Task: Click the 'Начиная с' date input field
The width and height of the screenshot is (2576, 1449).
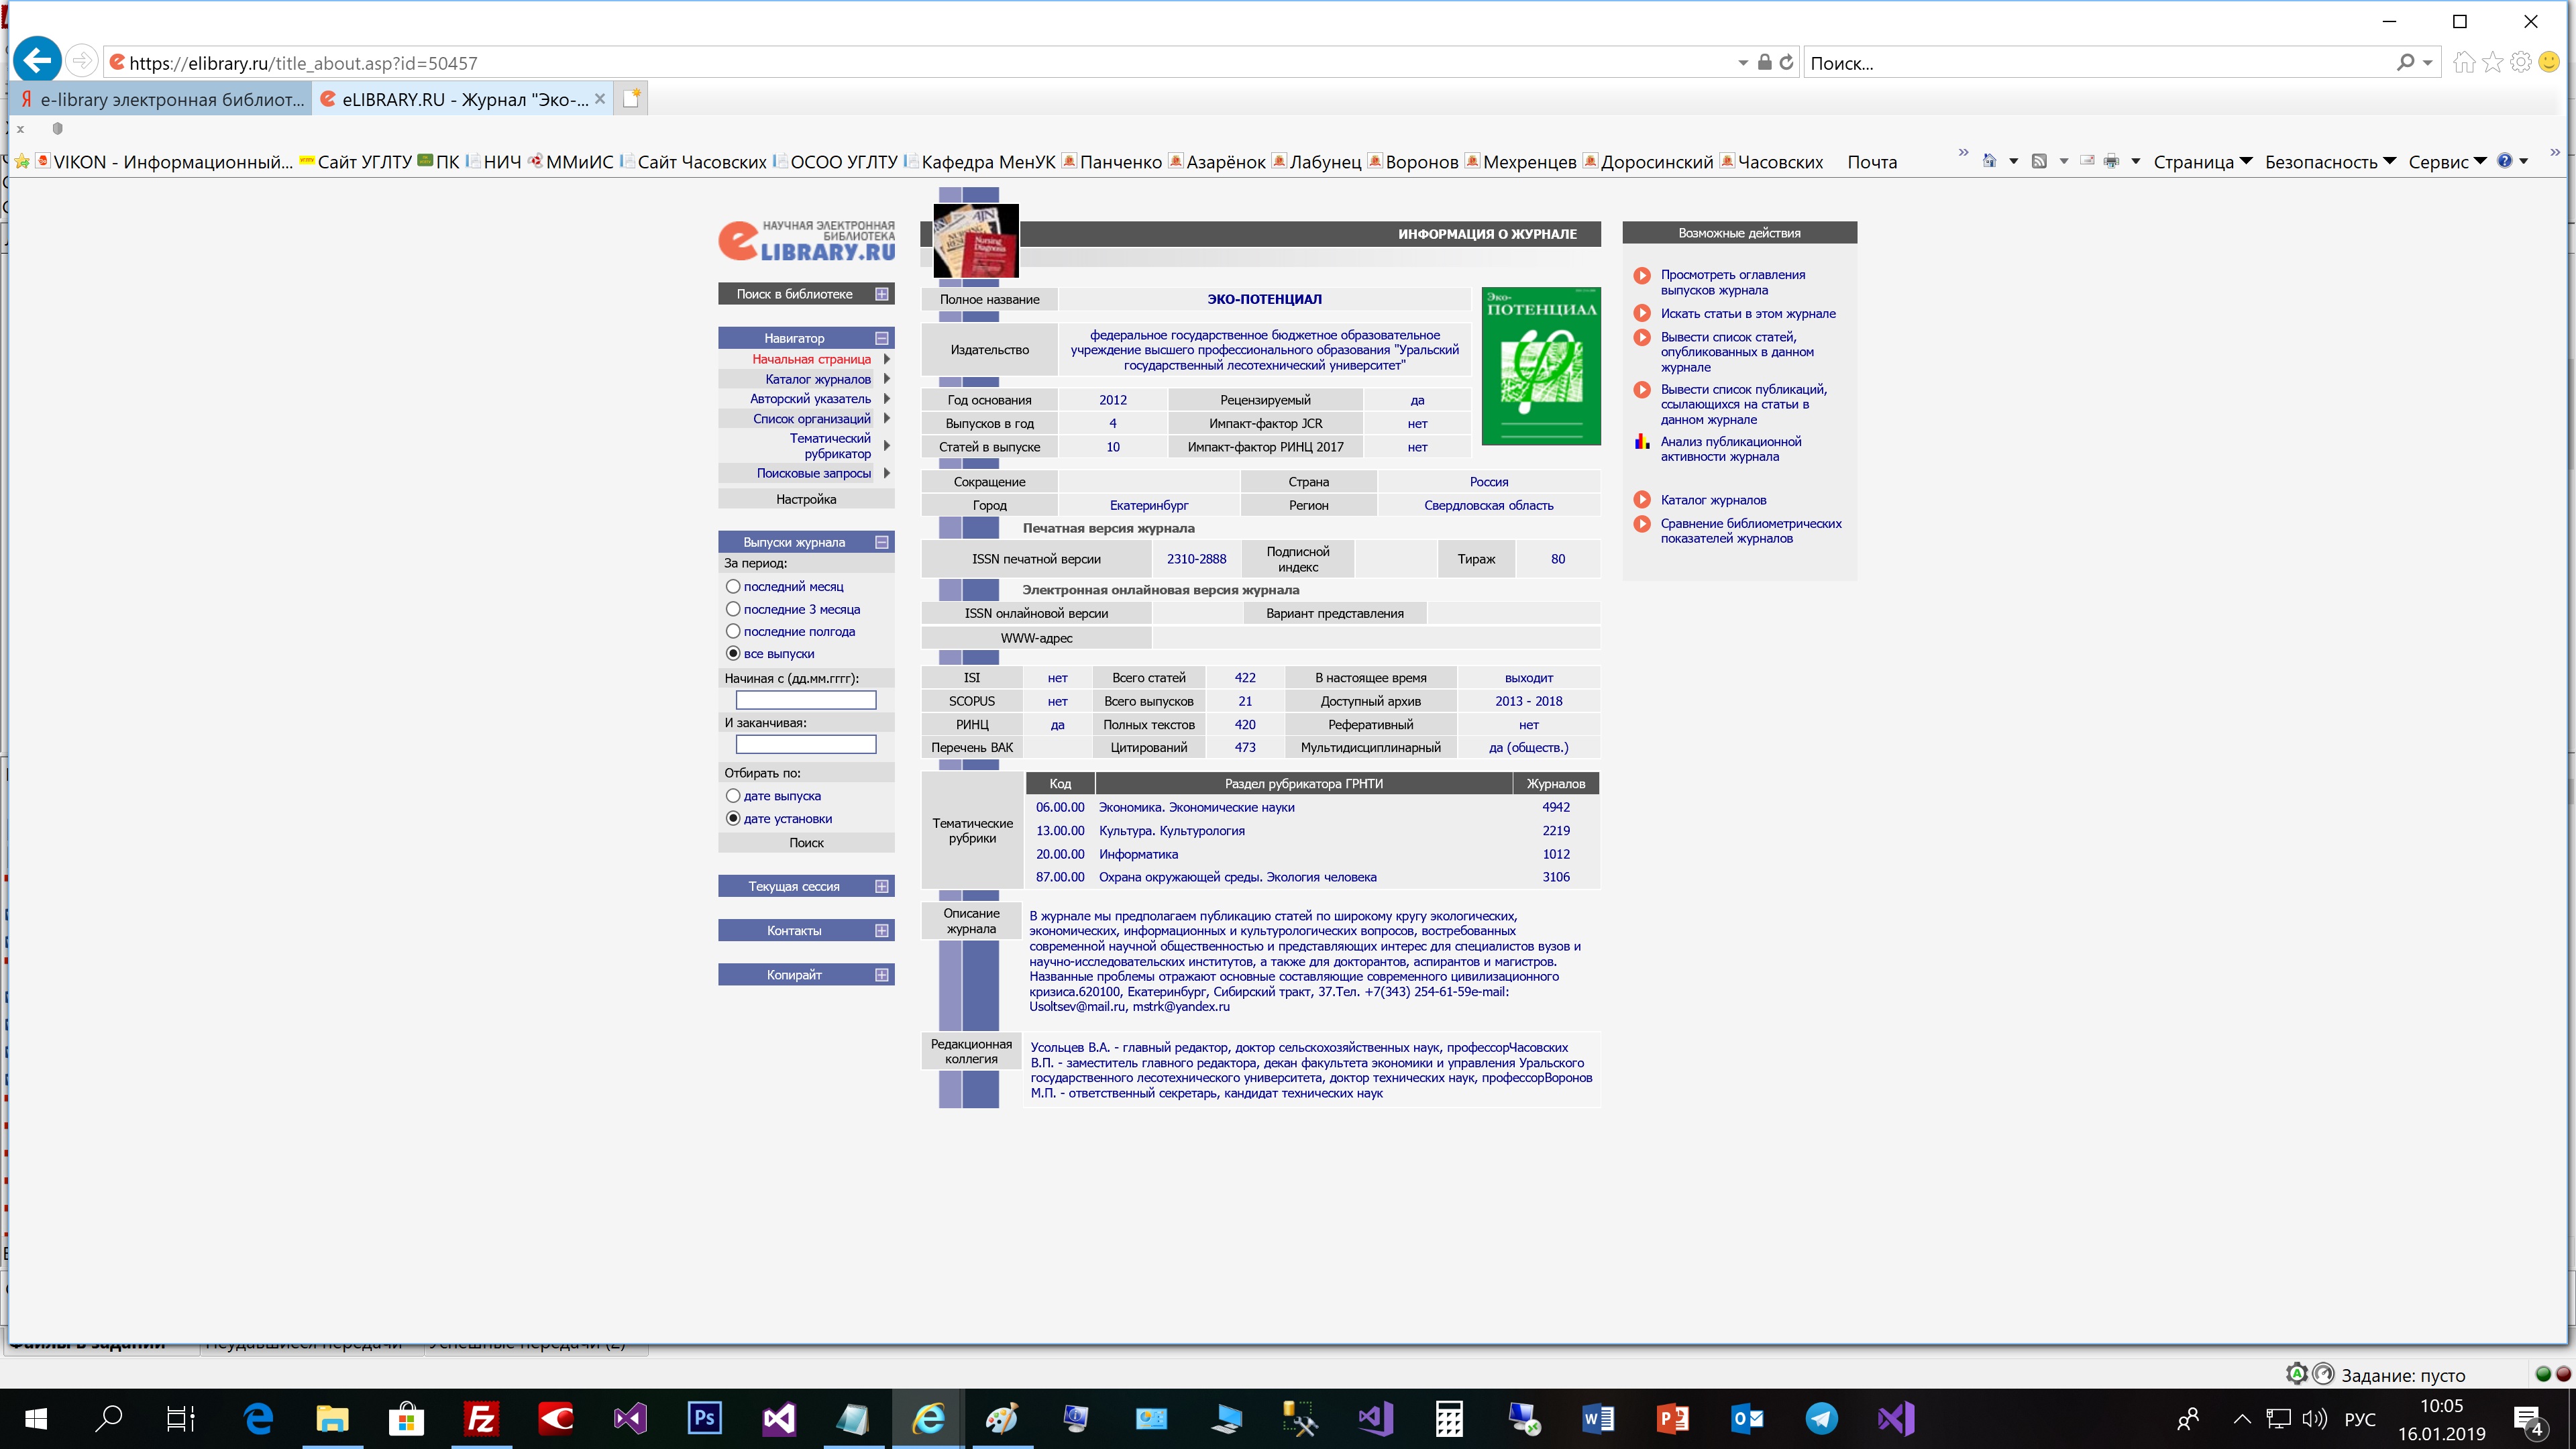Action: [x=805, y=700]
